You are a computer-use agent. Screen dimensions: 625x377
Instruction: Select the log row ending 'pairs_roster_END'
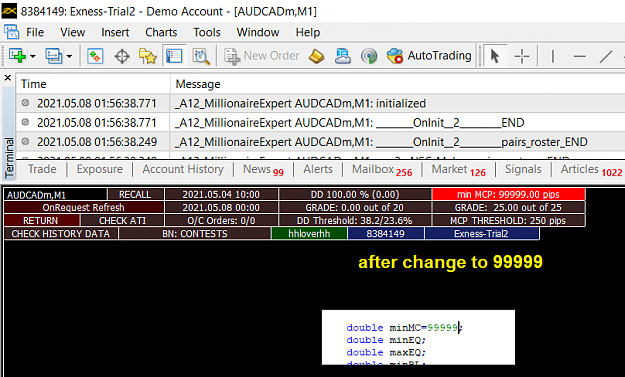[320, 142]
